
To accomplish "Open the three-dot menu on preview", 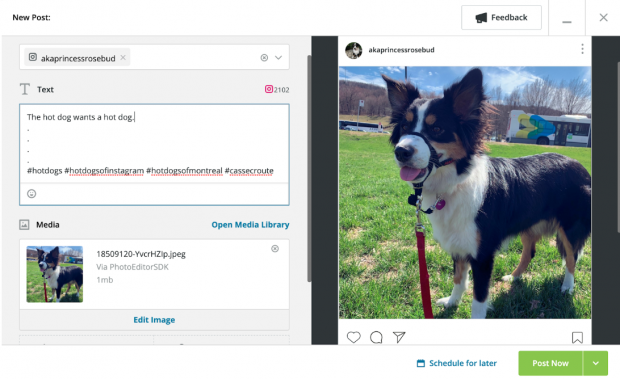I will [582, 49].
